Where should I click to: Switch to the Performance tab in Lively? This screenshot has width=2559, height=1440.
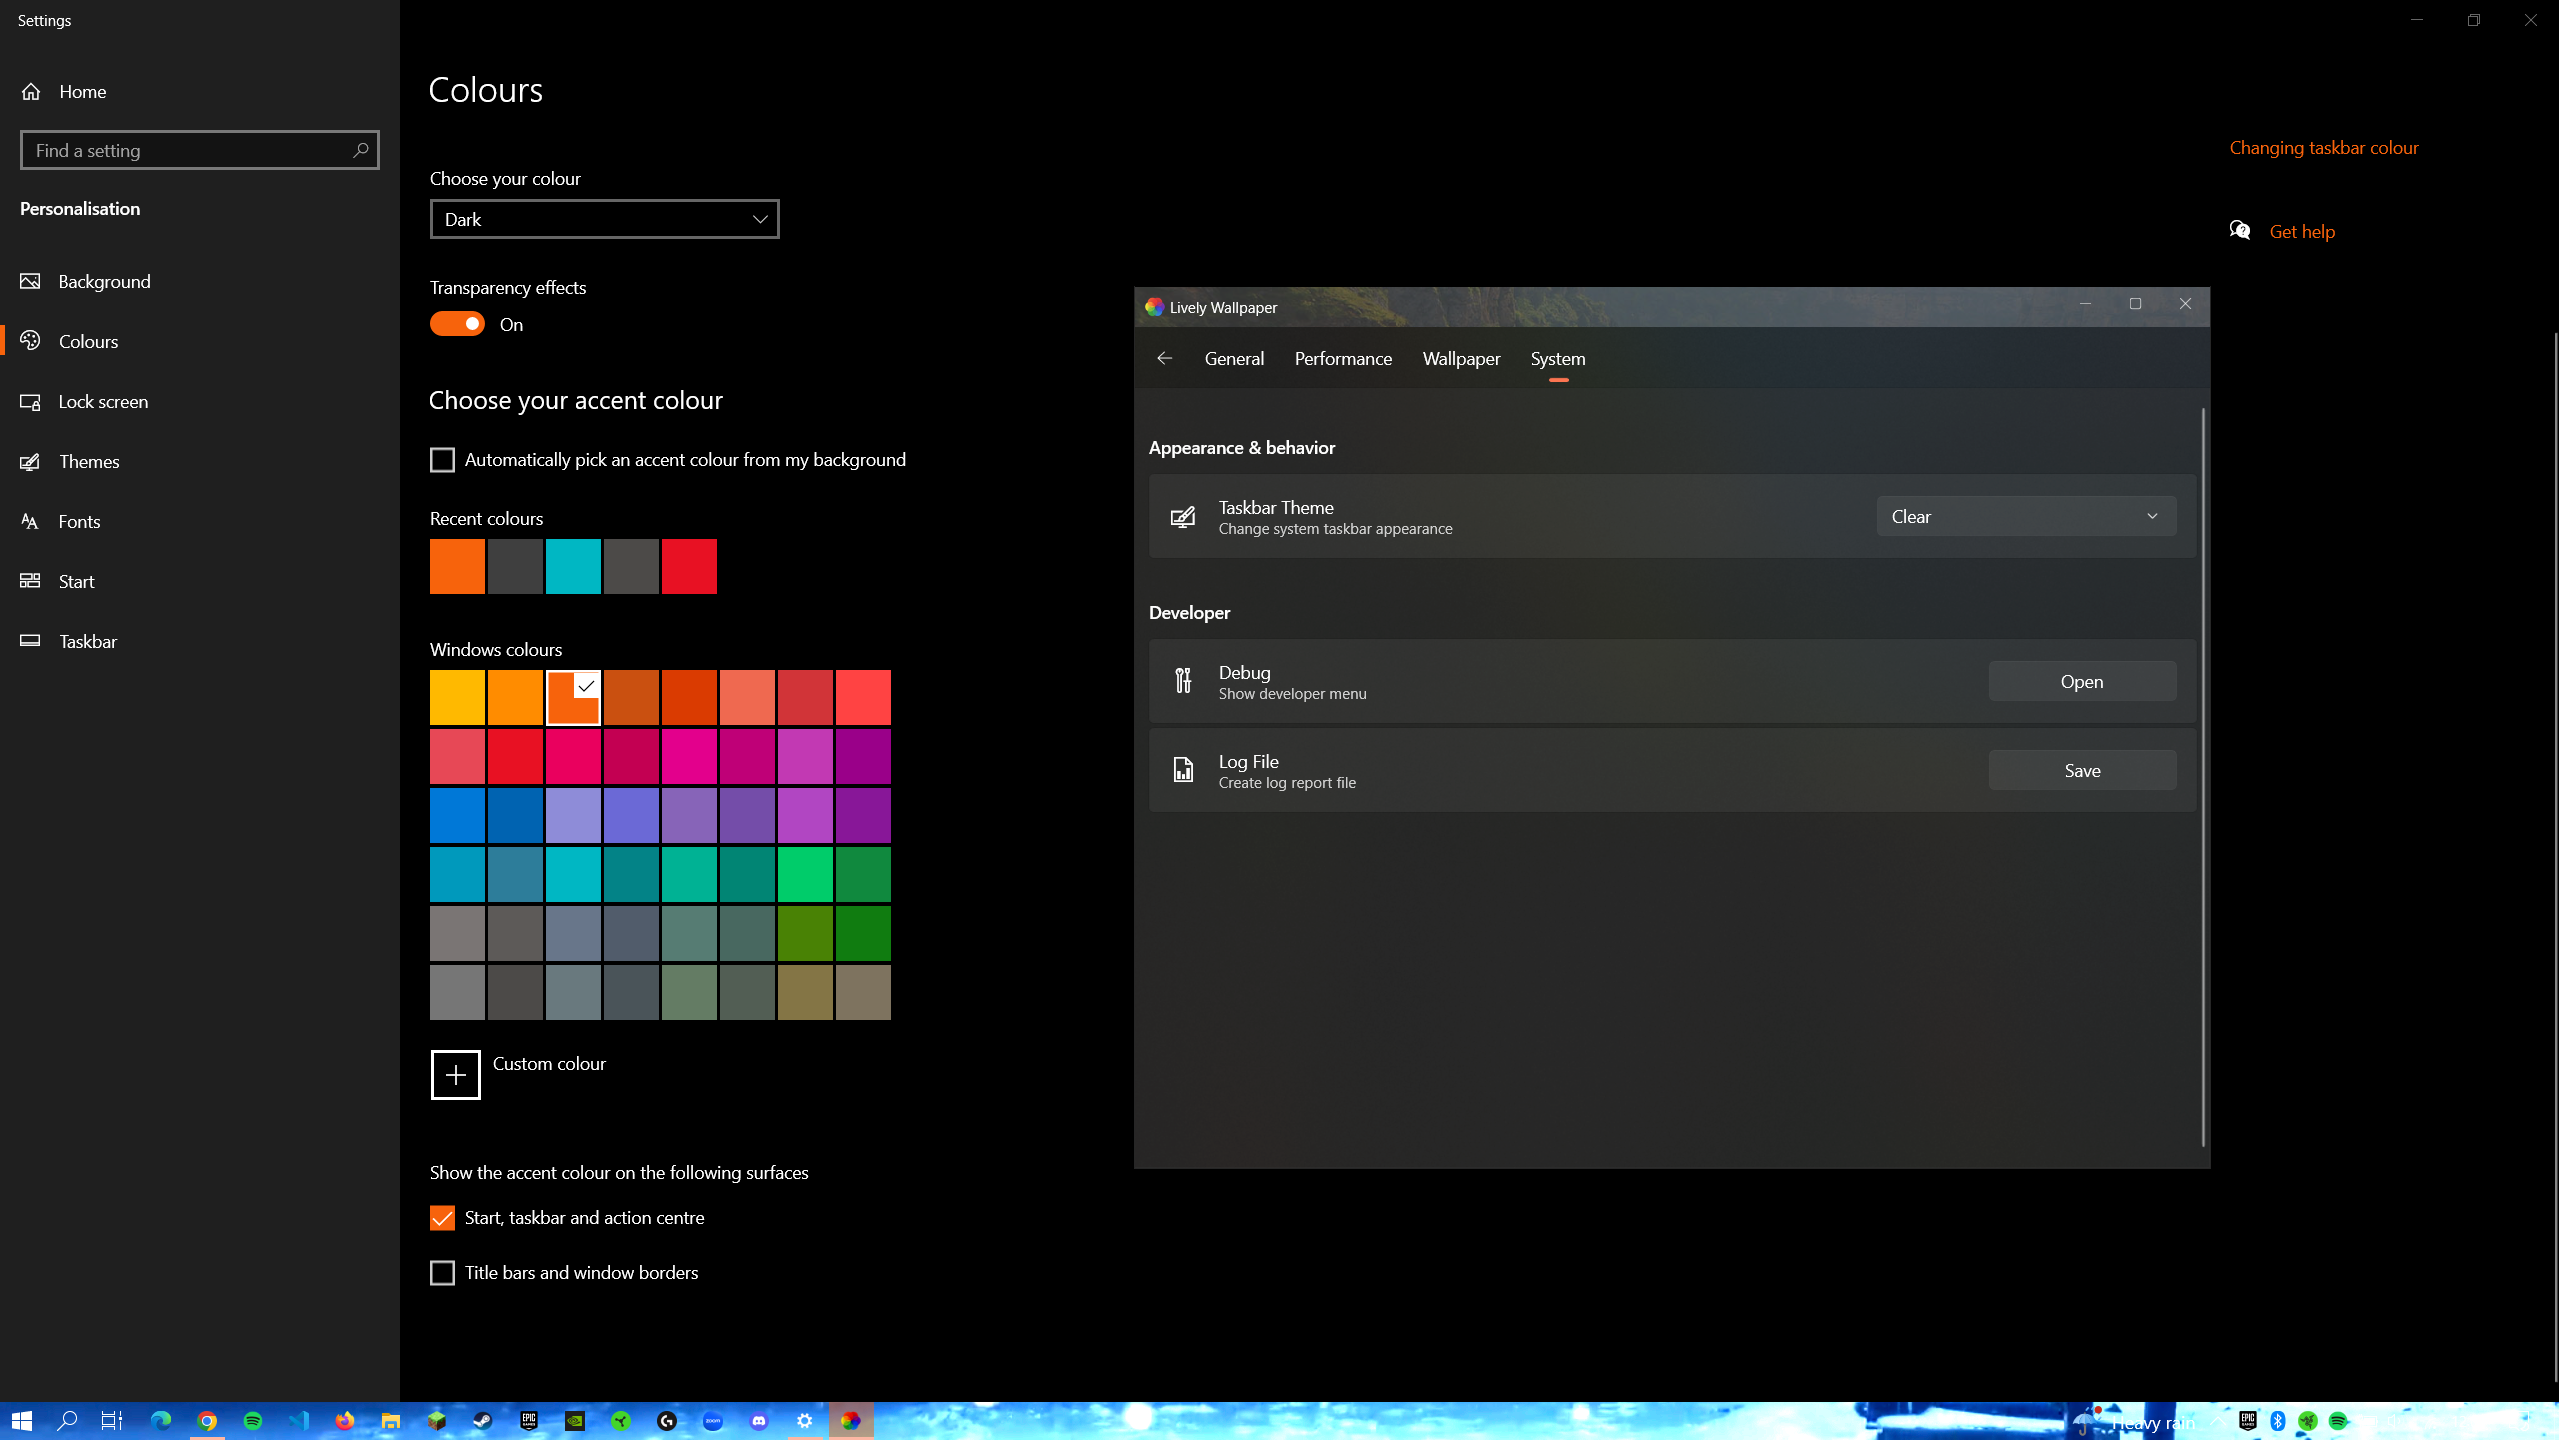click(x=1342, y=358)
